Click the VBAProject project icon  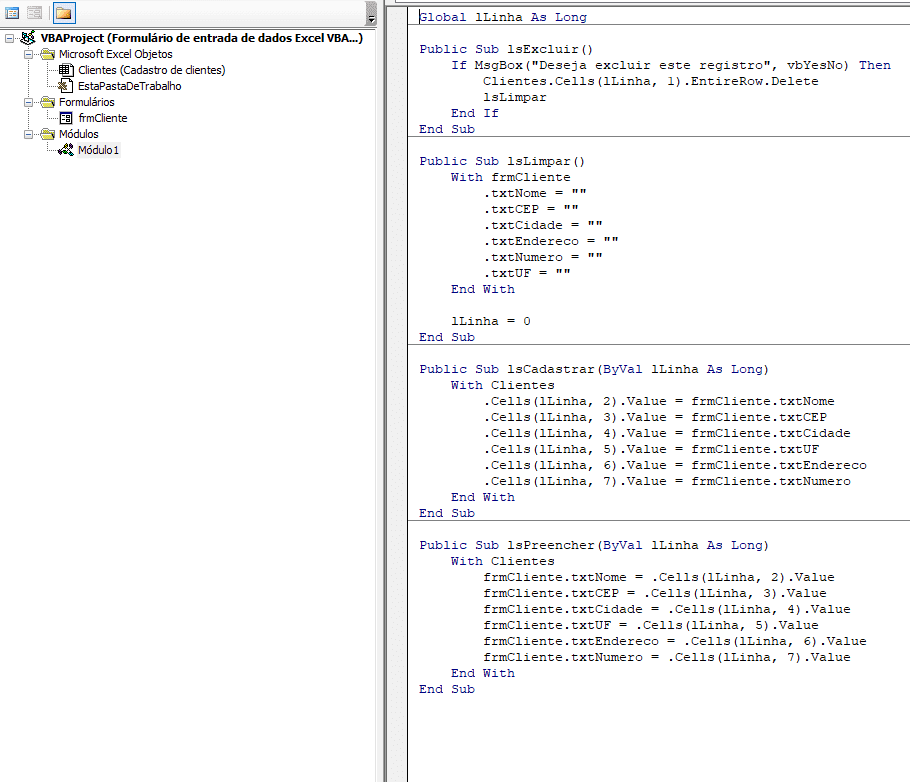click(27, 38)
